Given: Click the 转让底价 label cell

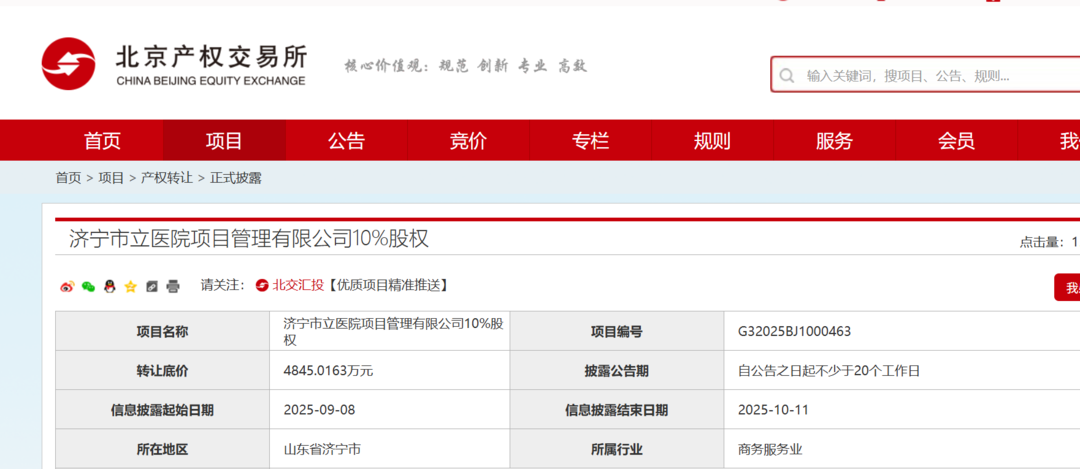Looking at the screenshot, I should [x=163, y=371].
